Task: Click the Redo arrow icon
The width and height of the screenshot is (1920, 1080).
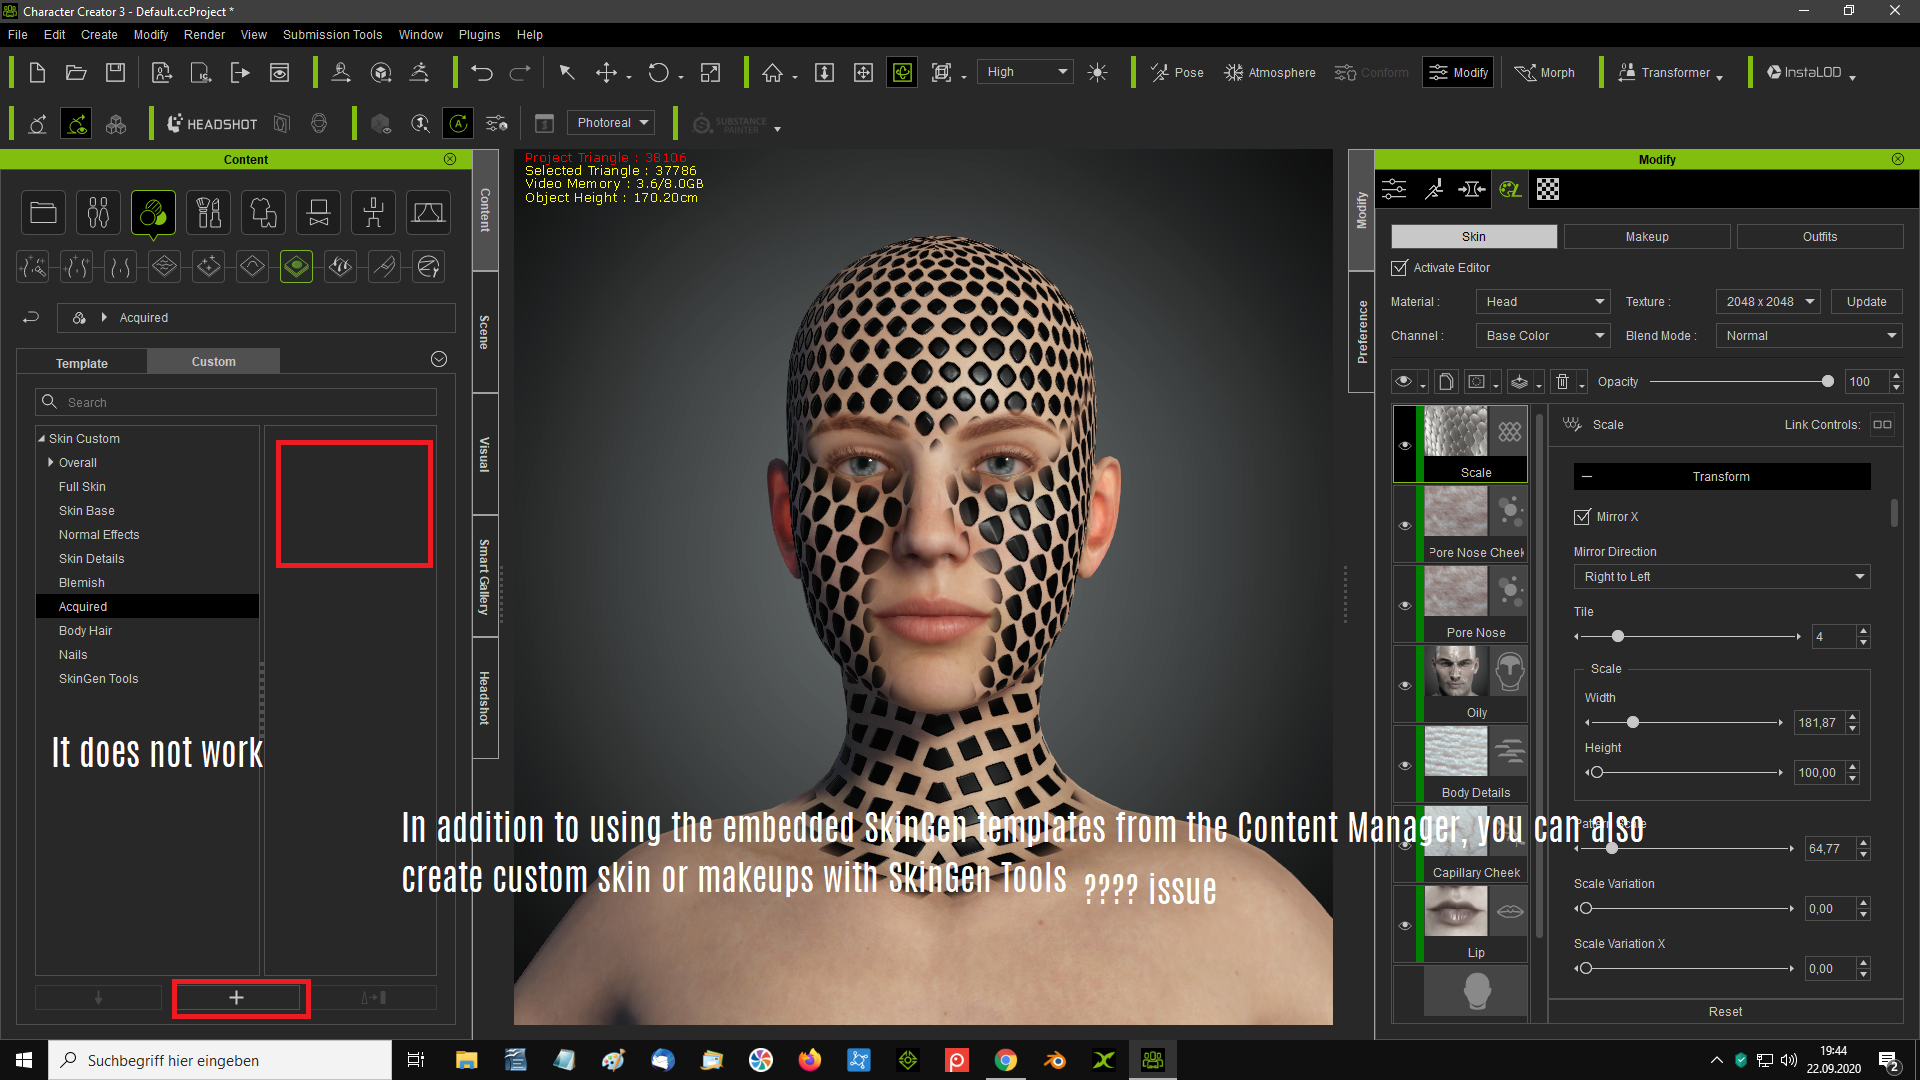Action: [520, 72]
